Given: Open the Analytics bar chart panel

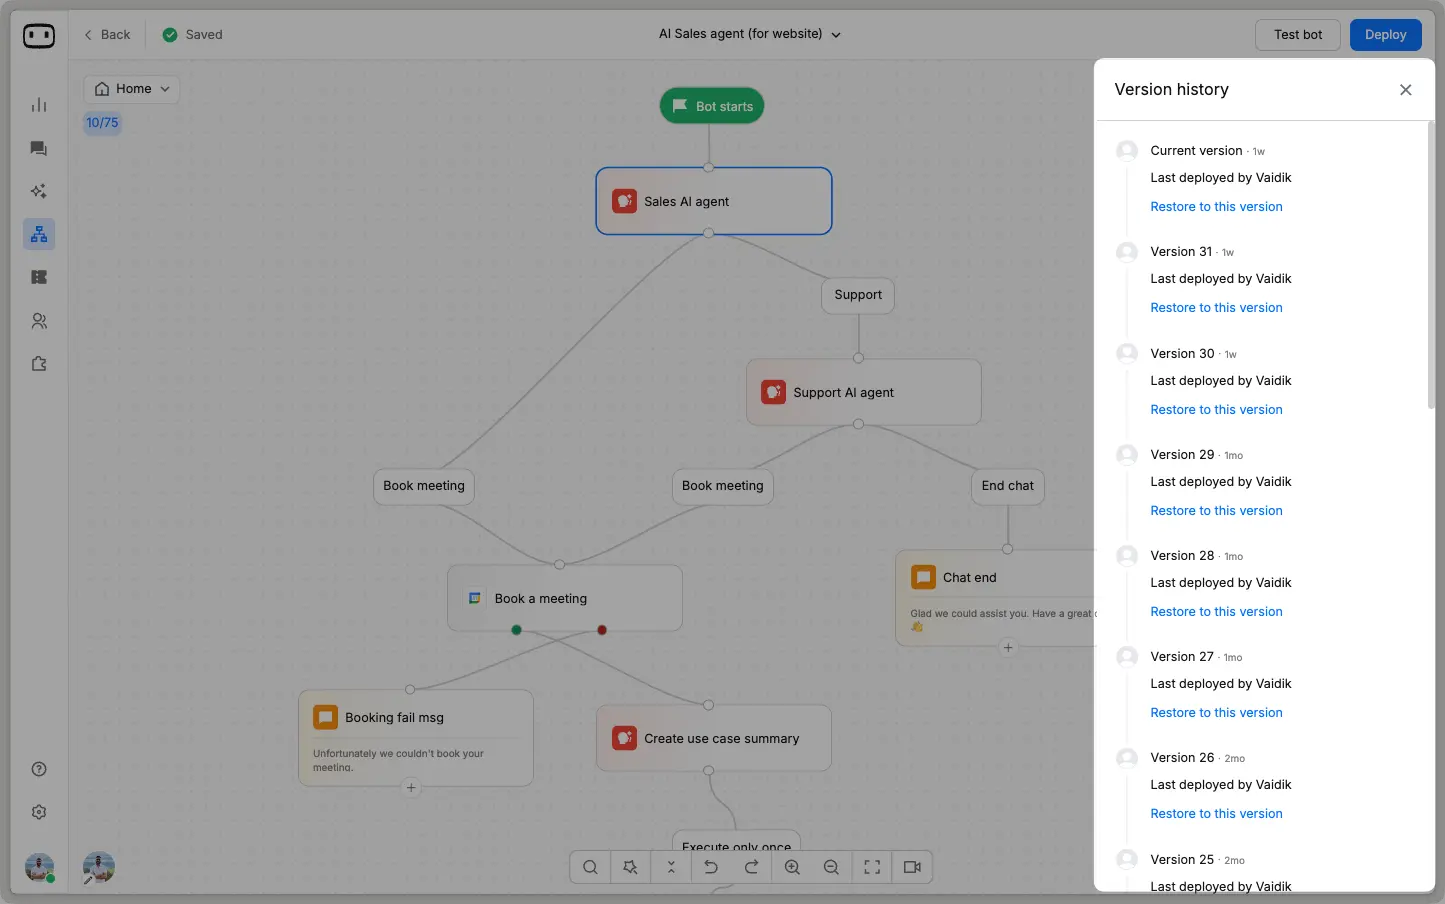Looking at the screenshot, I should [38, 104].
